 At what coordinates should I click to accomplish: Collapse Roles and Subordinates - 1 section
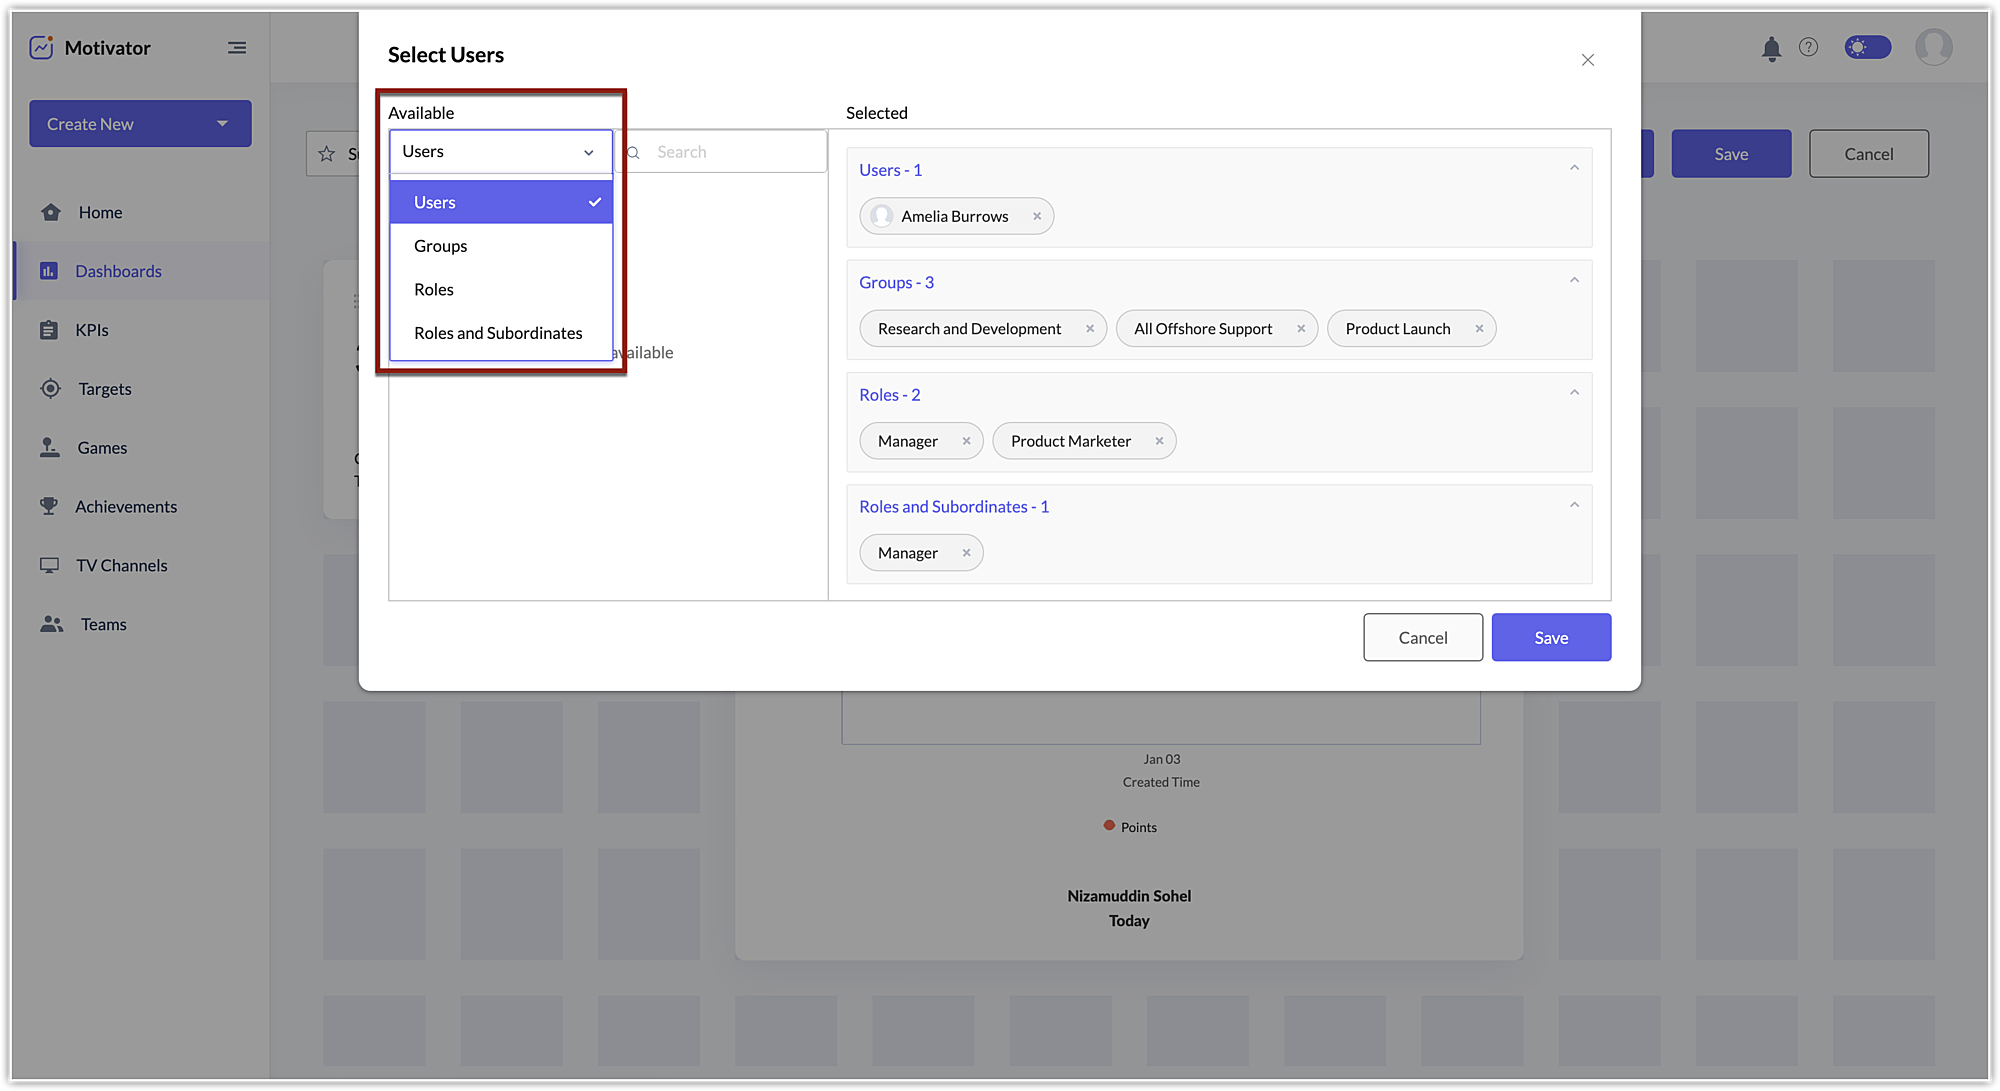(1574, 505)
